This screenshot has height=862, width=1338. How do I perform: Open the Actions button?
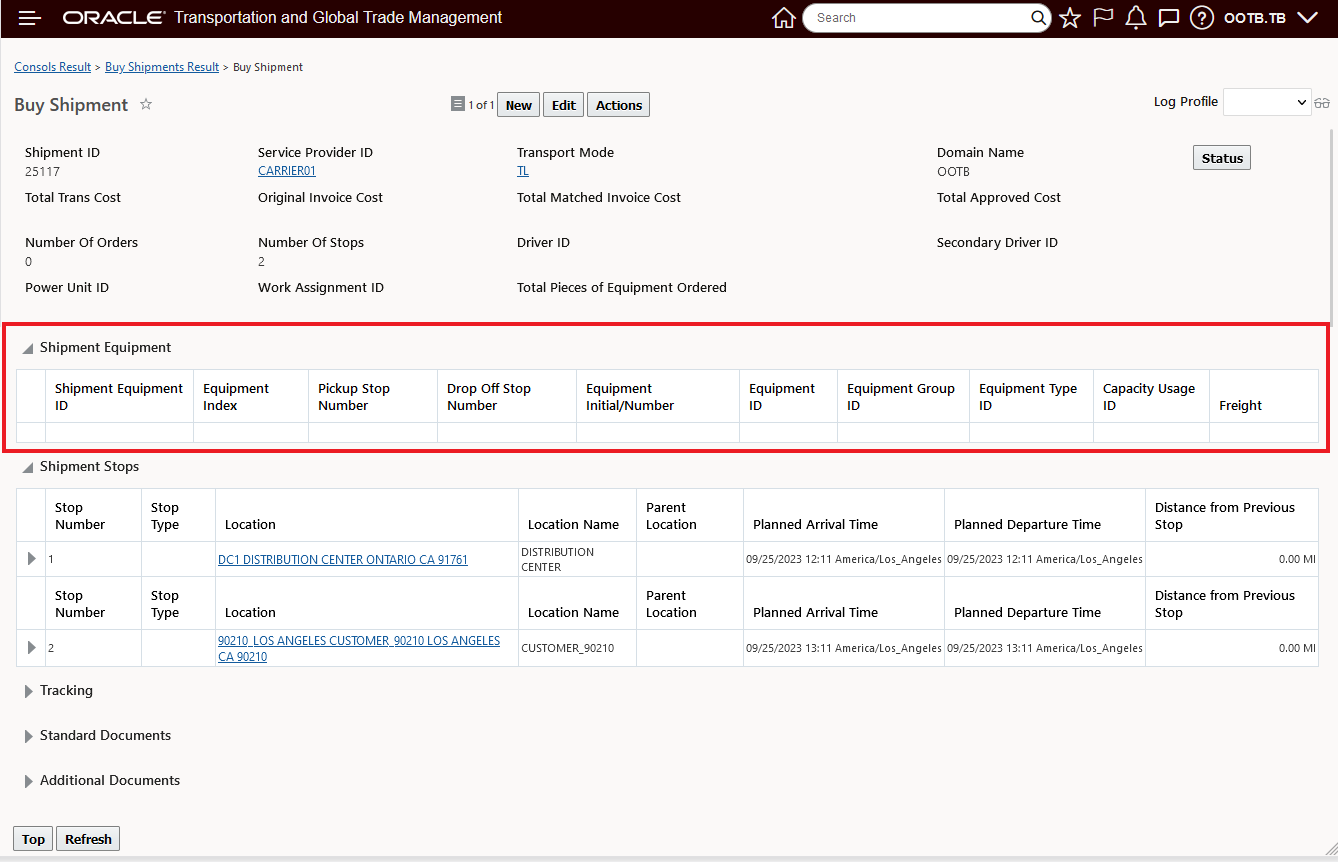point(619,105)
